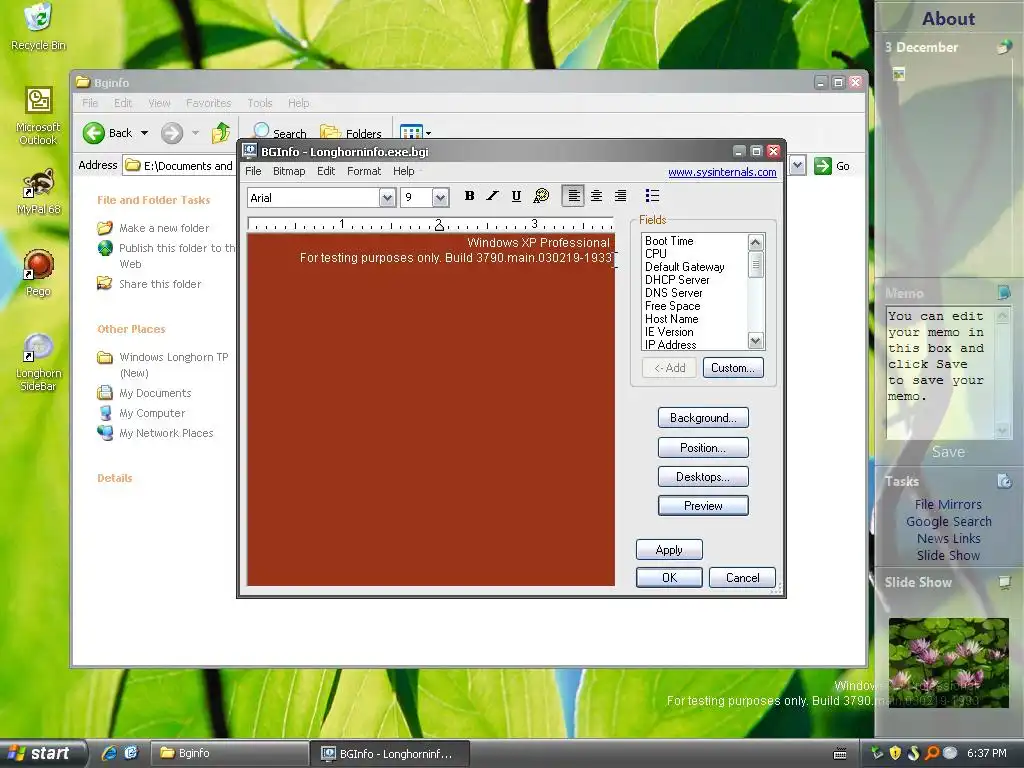Click the water lilies slide show thumbnail
The width and height of the screenshot is (1024, 768).
click(x=948, y=662)
